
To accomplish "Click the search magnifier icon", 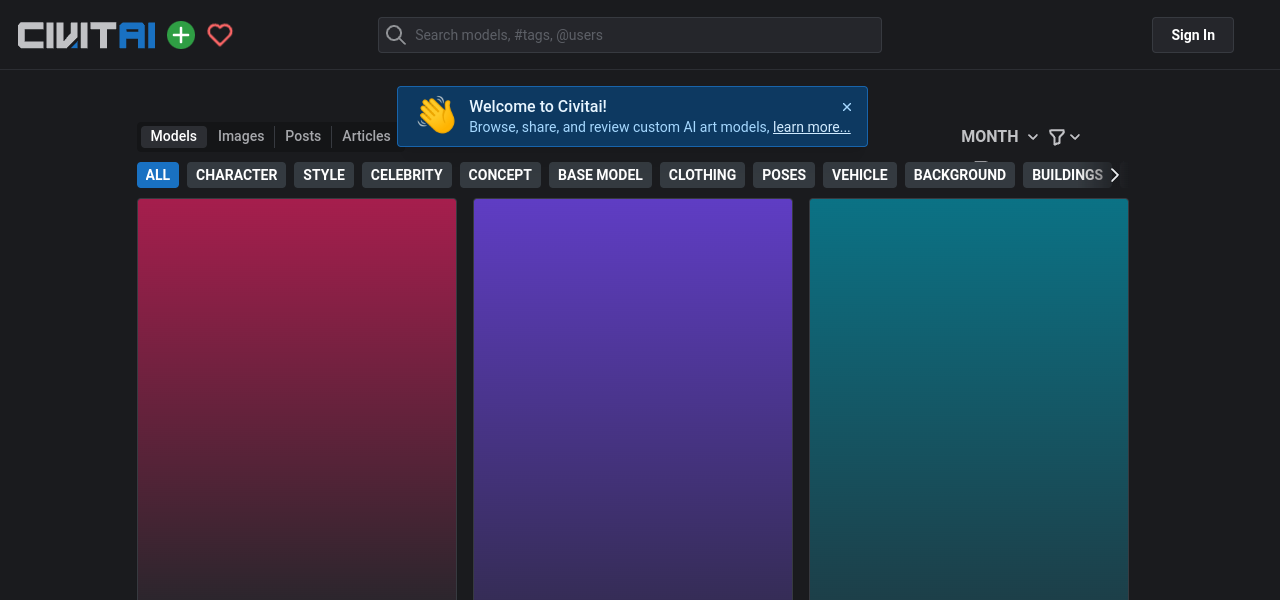I will coord(396,35).
